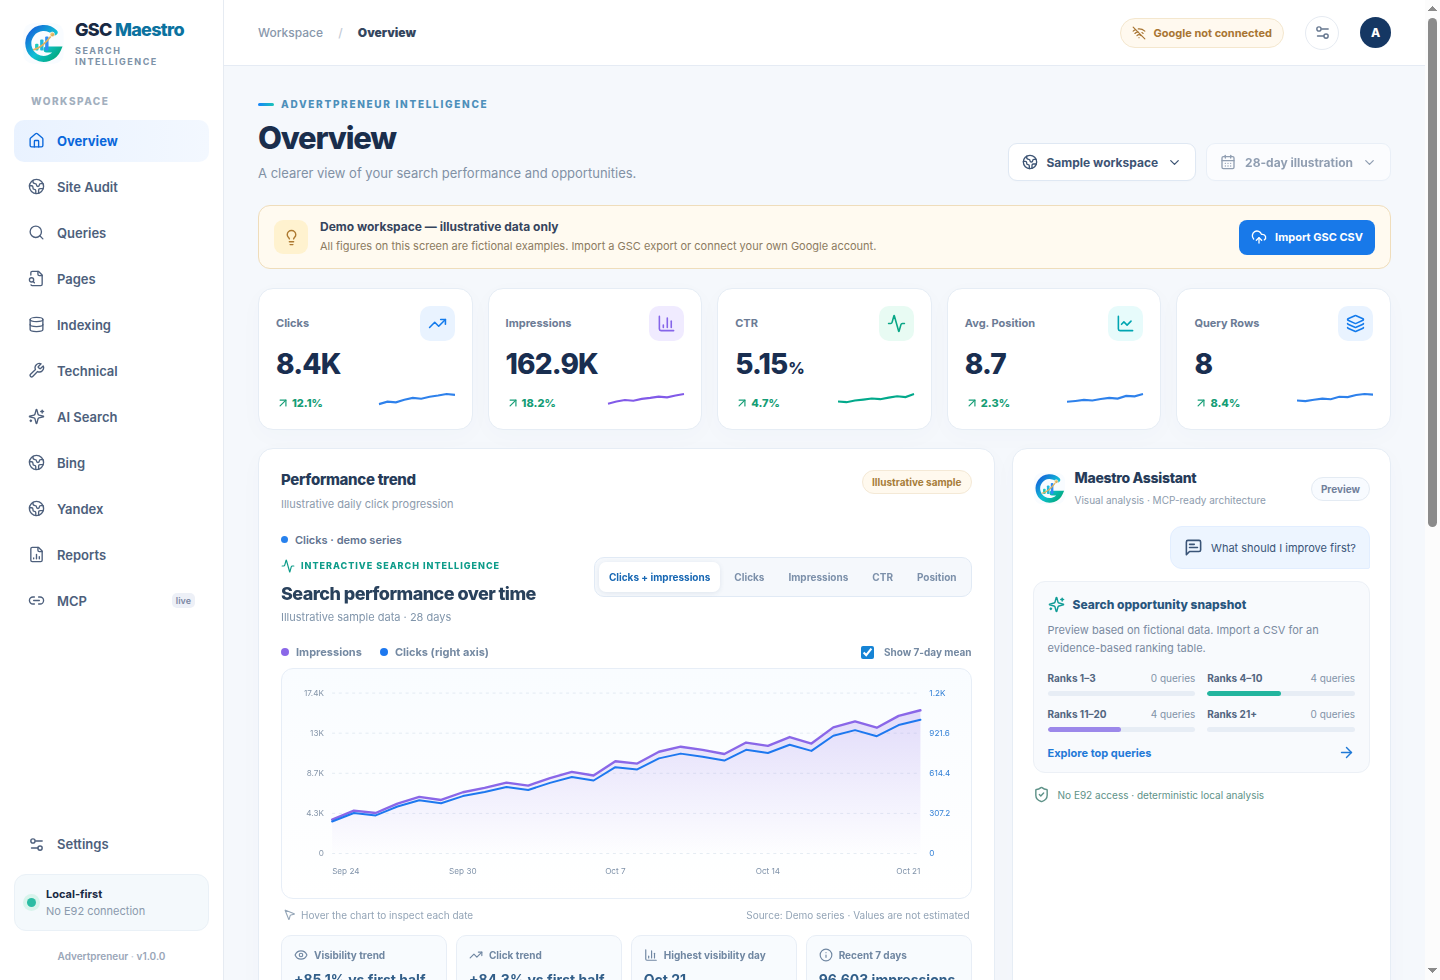
Task: Open the user avatar "A" menu
Action: point(1375,33)
